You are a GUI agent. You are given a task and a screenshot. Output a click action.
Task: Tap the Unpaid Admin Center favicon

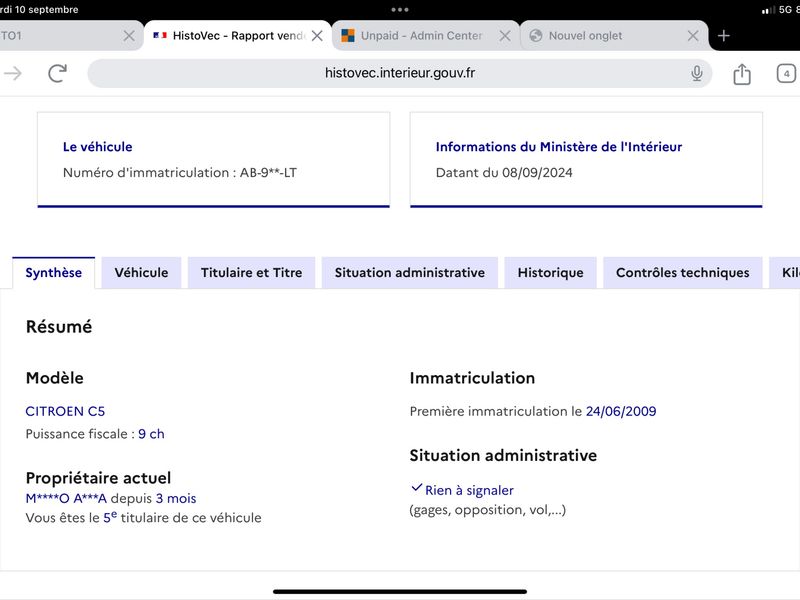tap(348, 35)
